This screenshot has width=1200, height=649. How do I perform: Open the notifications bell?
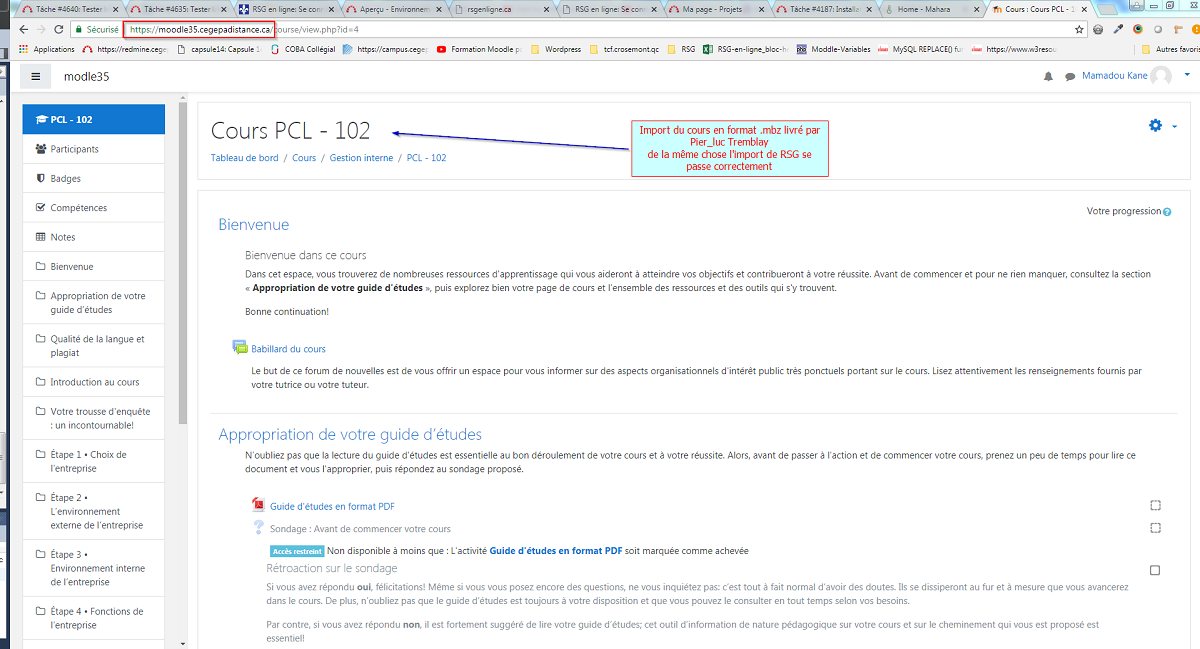(1048, 77)
